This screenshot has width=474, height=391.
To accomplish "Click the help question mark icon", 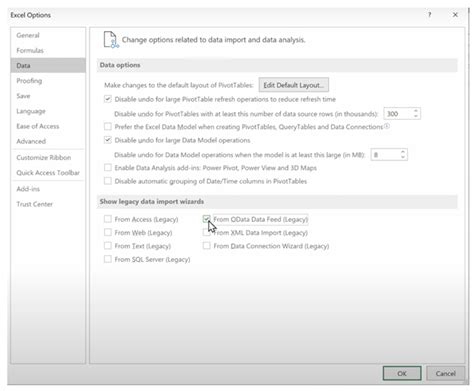I will [430, 15].
